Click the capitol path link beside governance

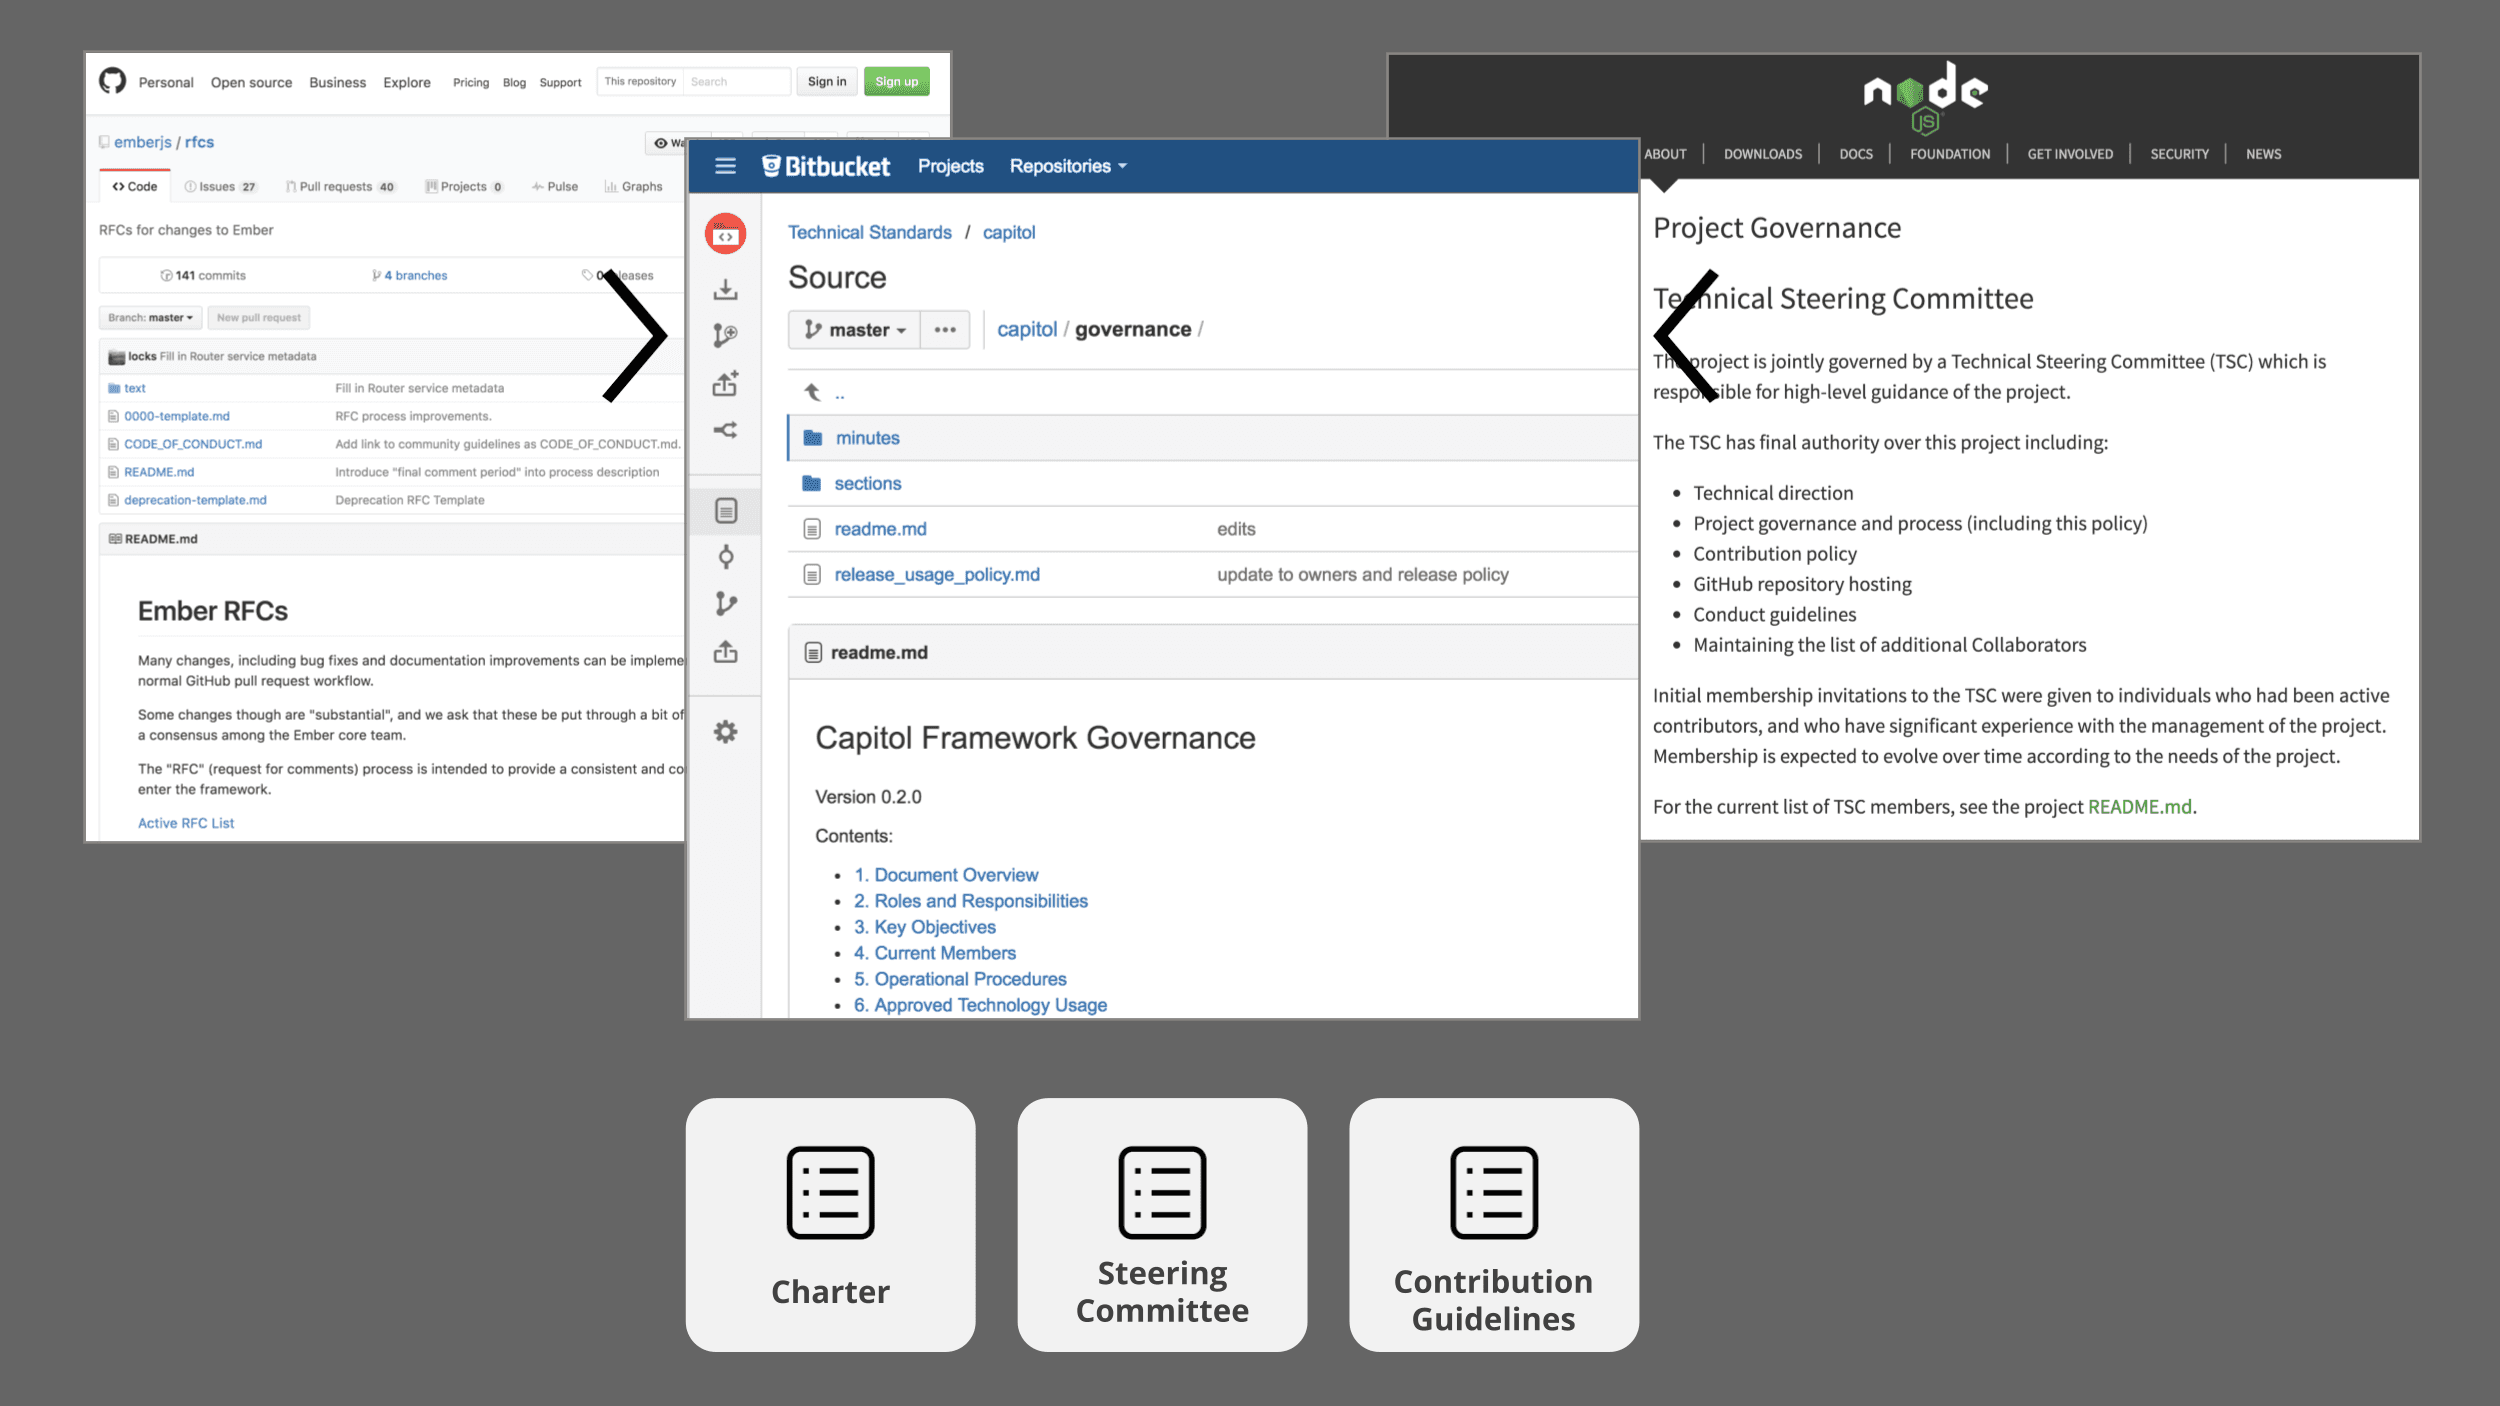click(1026, 330)
